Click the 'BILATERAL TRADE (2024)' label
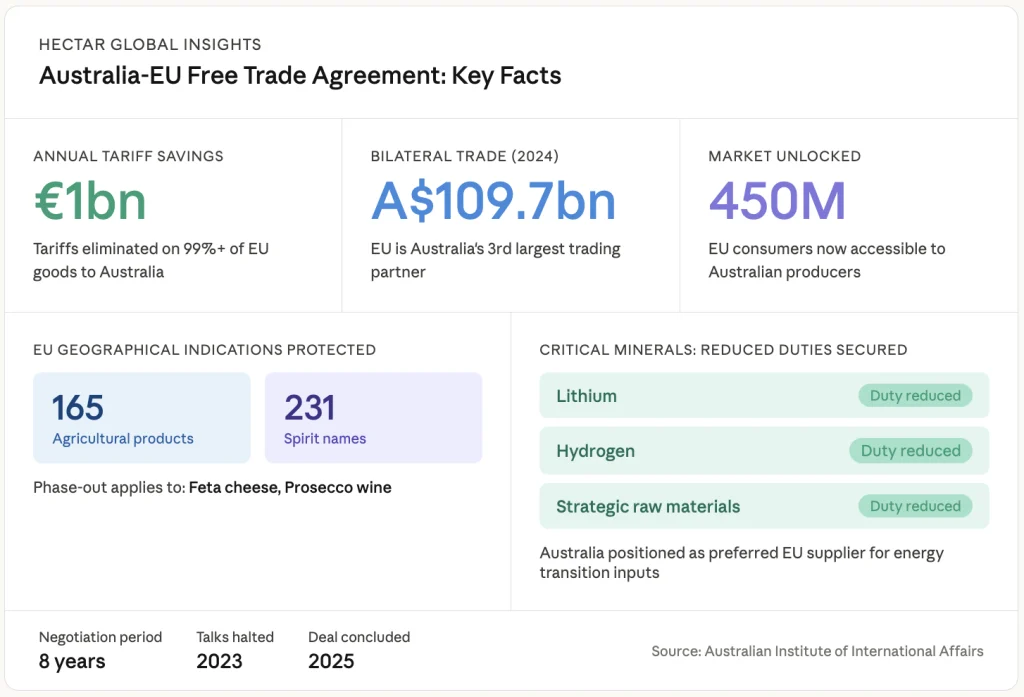Viewport: 1024px width, 697px height. point(464,156)
